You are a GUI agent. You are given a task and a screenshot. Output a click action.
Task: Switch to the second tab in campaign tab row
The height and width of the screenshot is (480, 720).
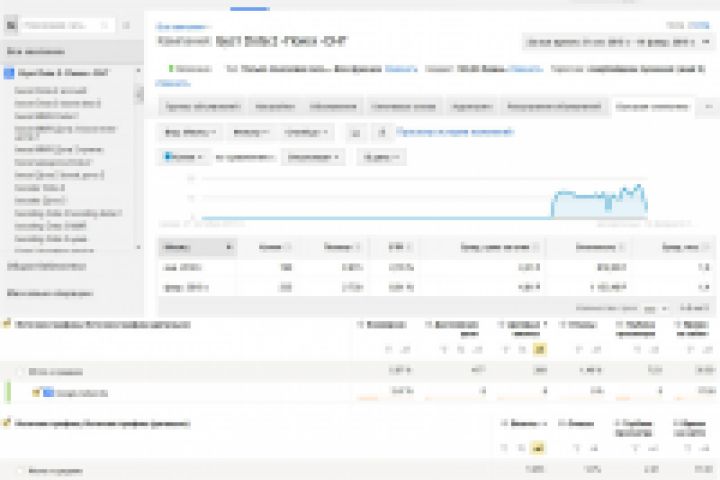275,107
